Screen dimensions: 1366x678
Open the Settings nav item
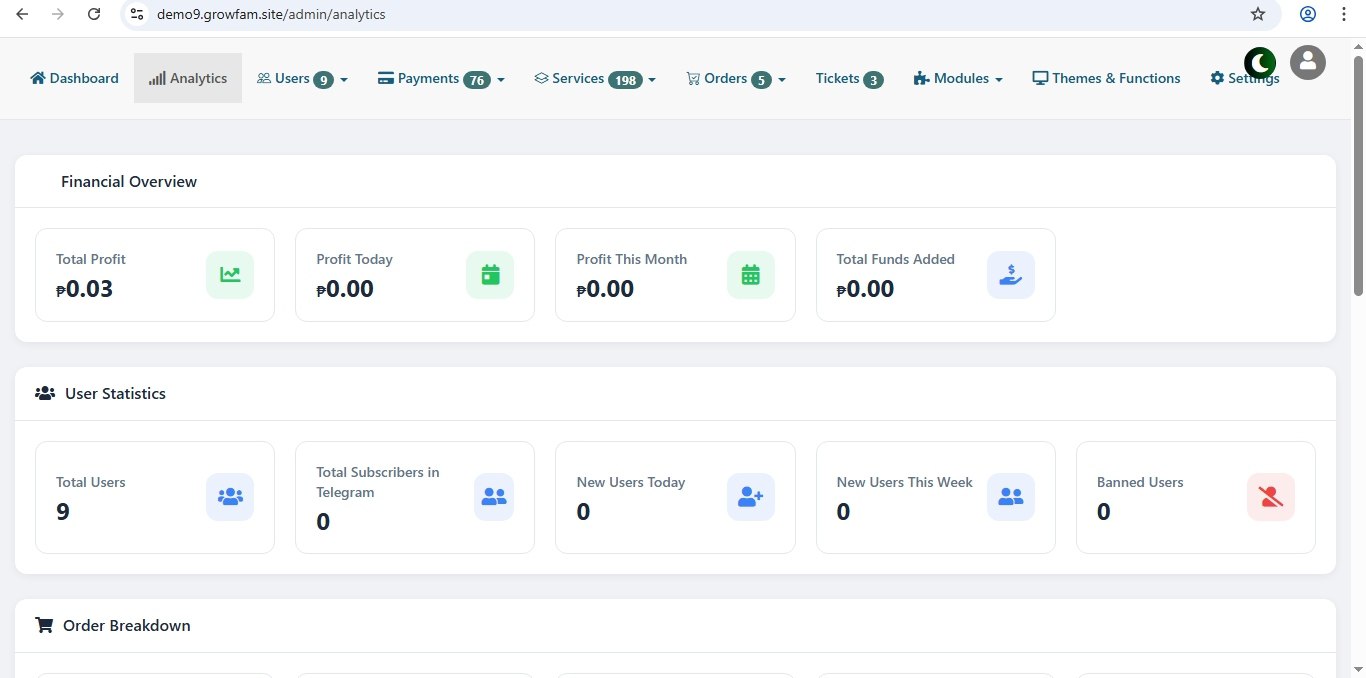(x=1244, y=78)
